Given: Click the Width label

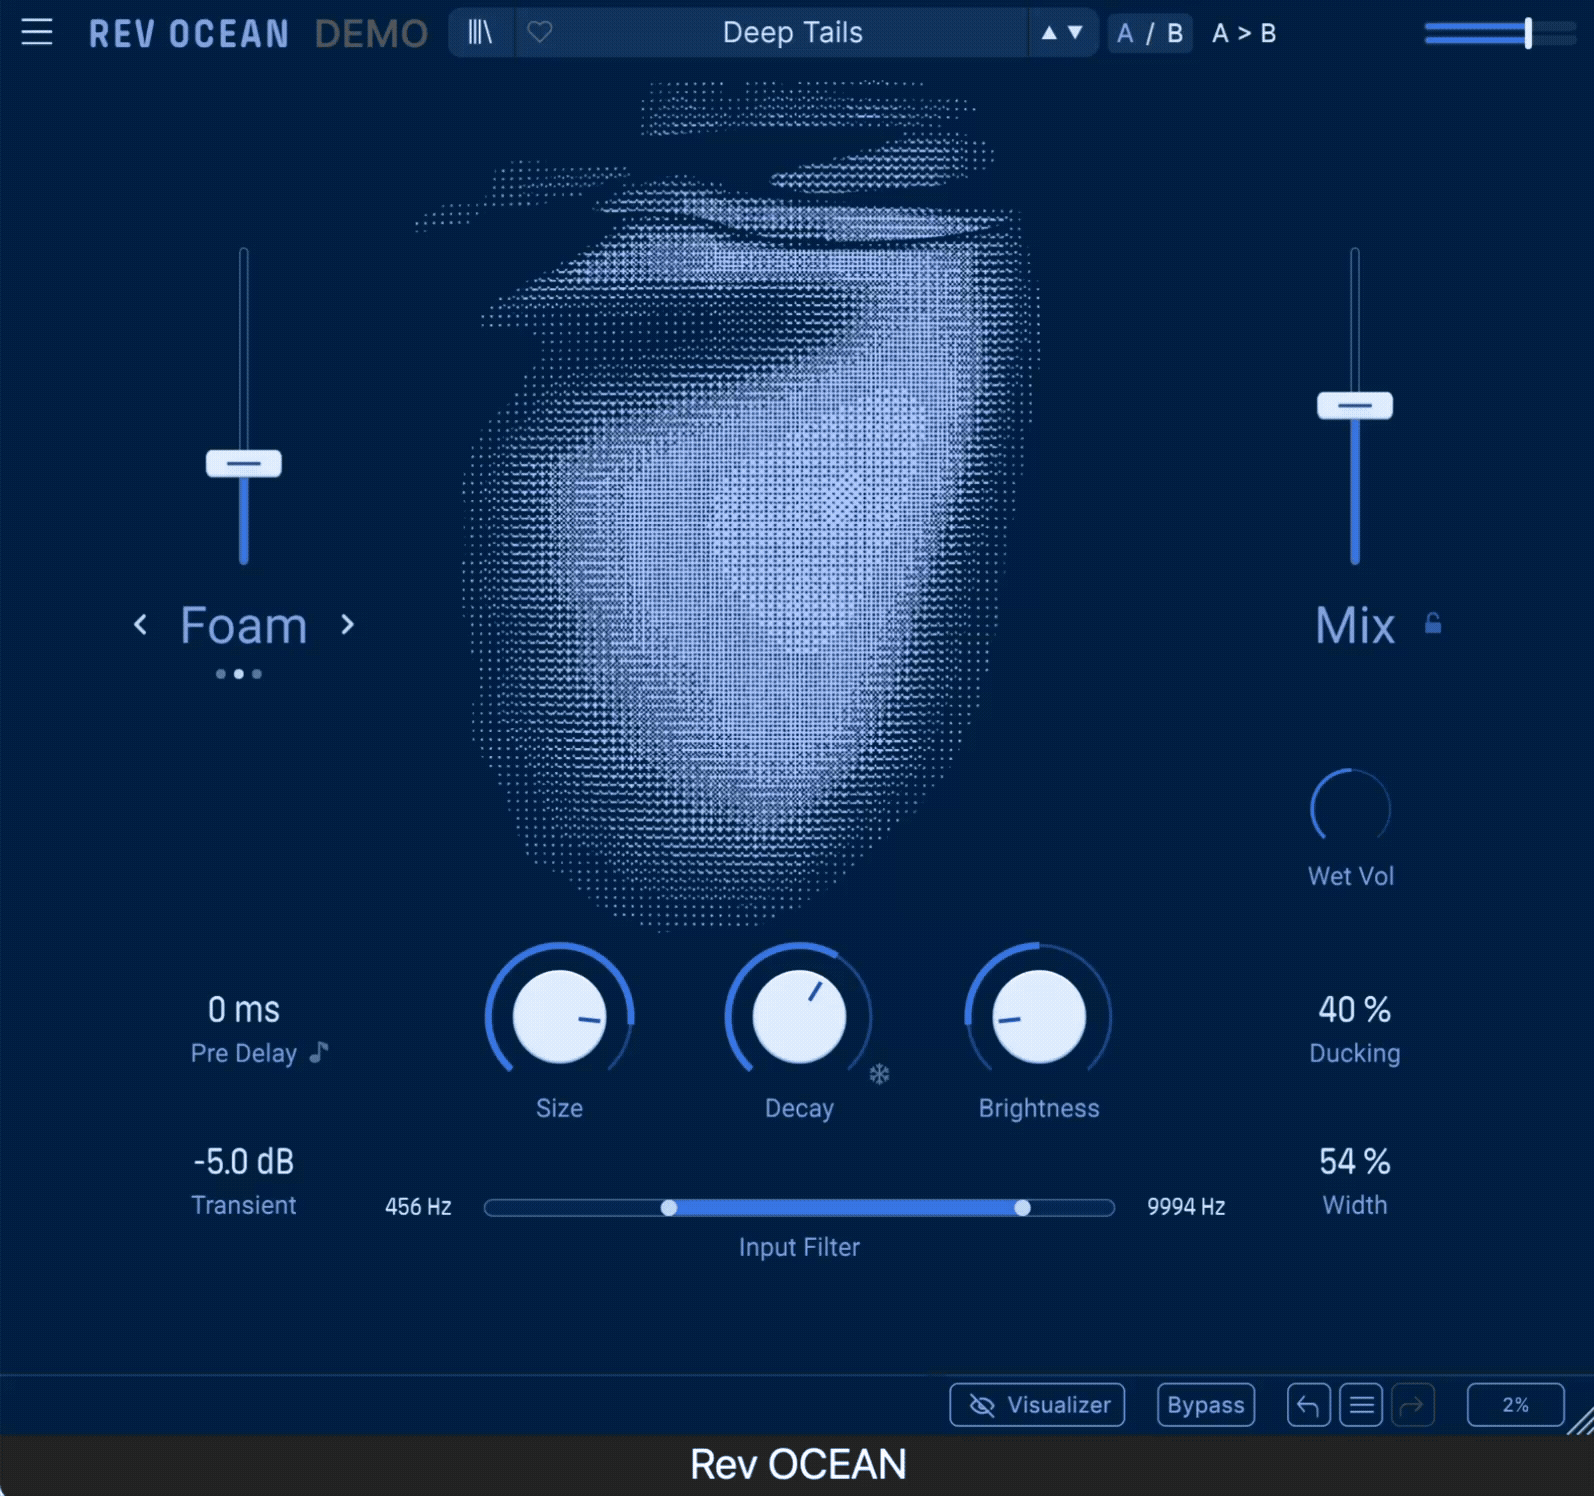Looking at the screenshot, I should pyautogui.click(x=1355, y=1205).
